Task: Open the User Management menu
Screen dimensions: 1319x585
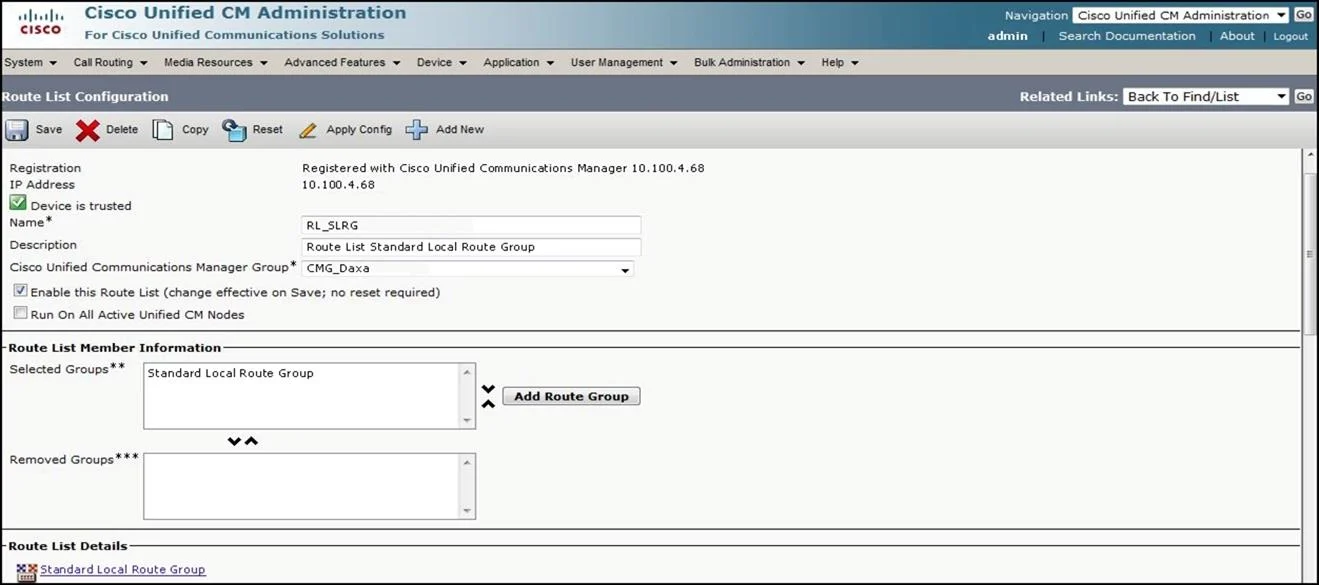Action: tap(624, 62)
